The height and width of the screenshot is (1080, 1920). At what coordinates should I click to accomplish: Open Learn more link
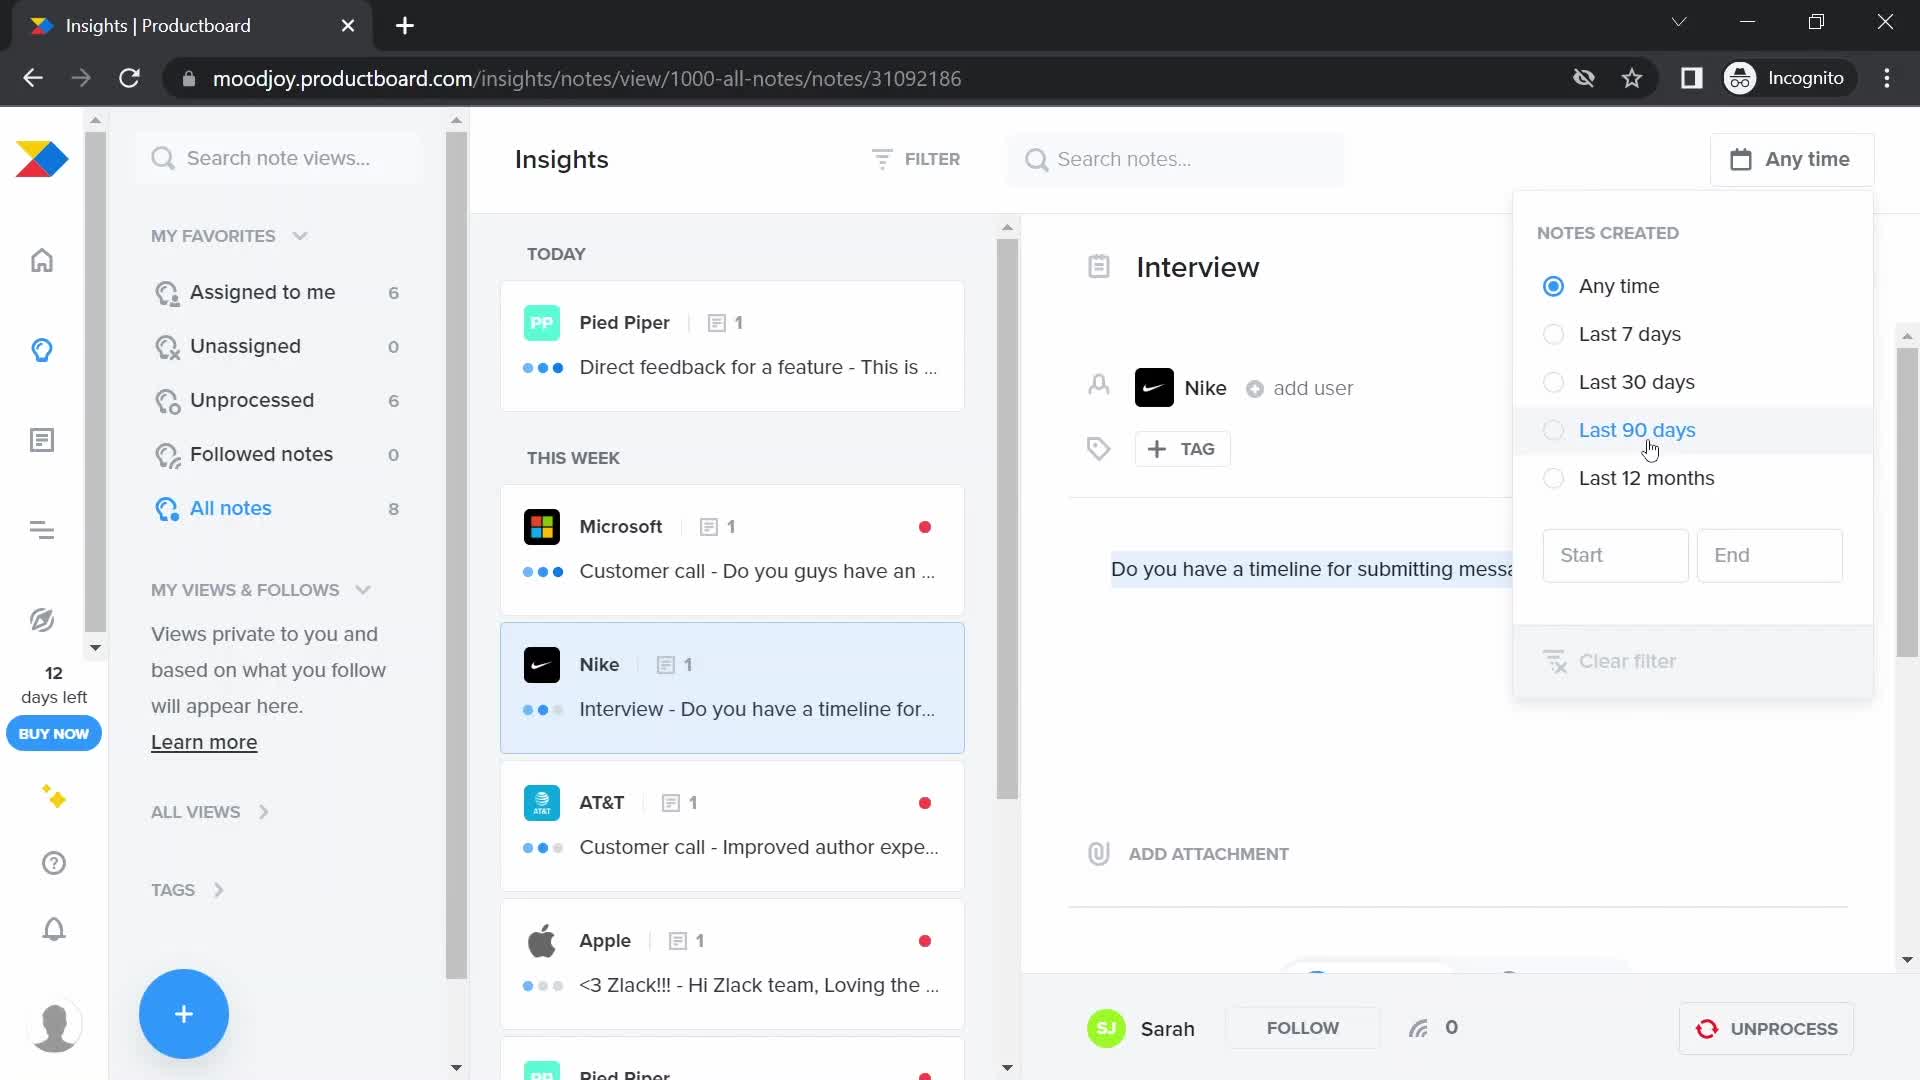pos(204,742)
